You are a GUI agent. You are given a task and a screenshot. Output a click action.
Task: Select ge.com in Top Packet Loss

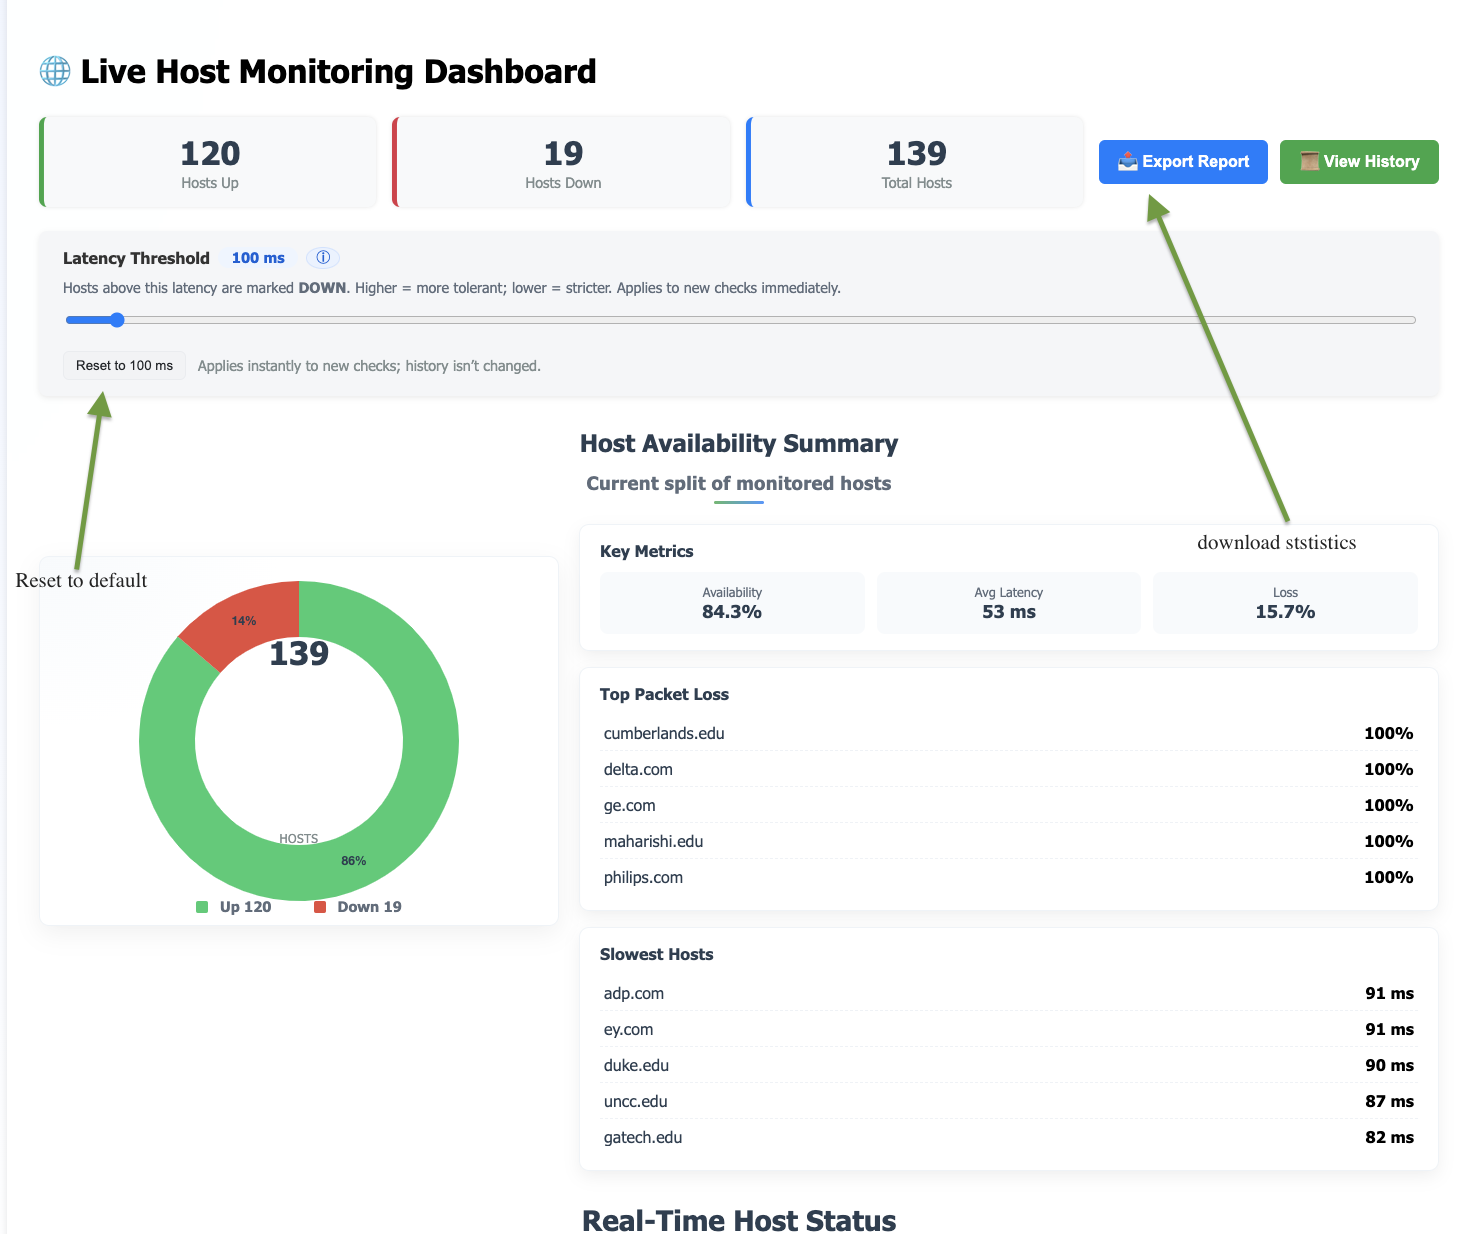click(1009, 805)
